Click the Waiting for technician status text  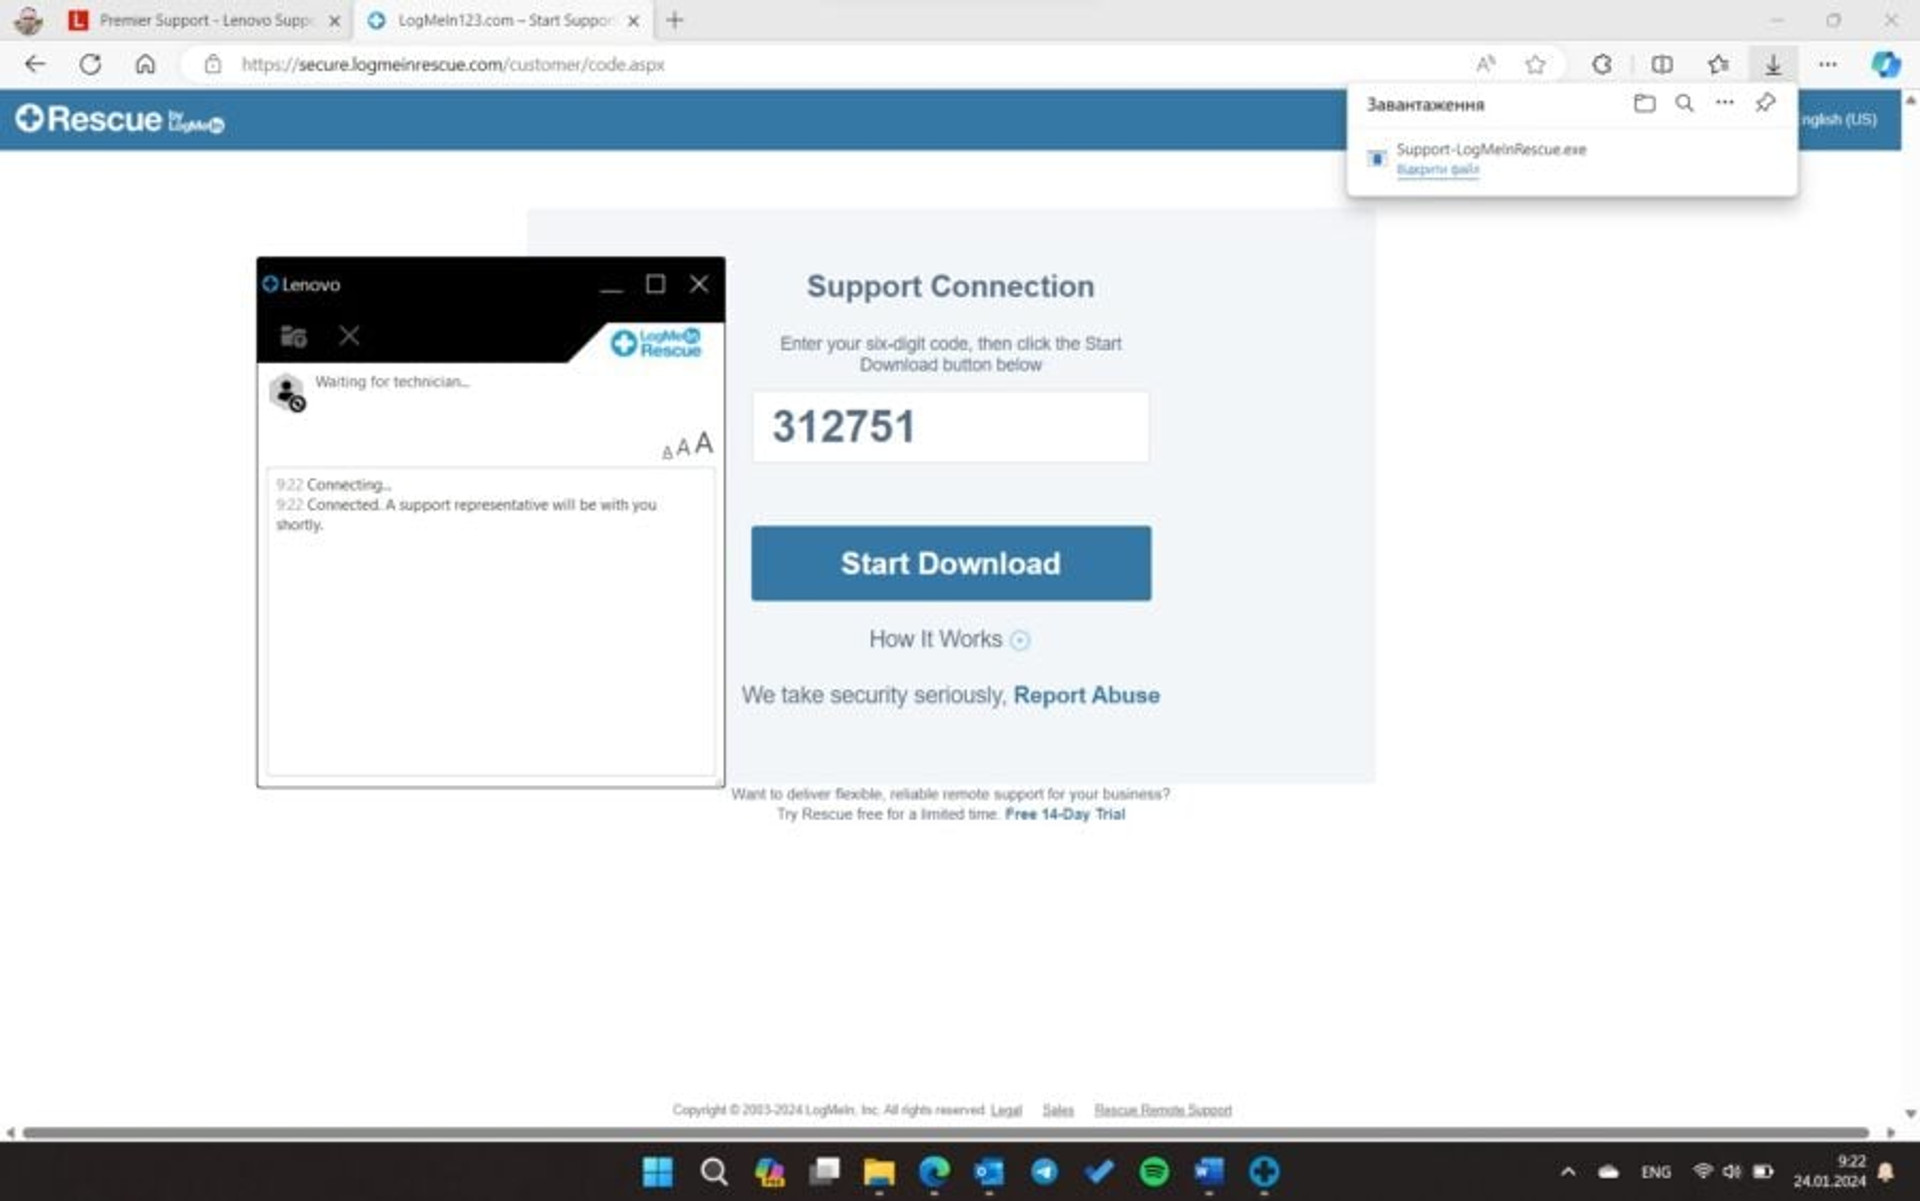coord(392,382)
